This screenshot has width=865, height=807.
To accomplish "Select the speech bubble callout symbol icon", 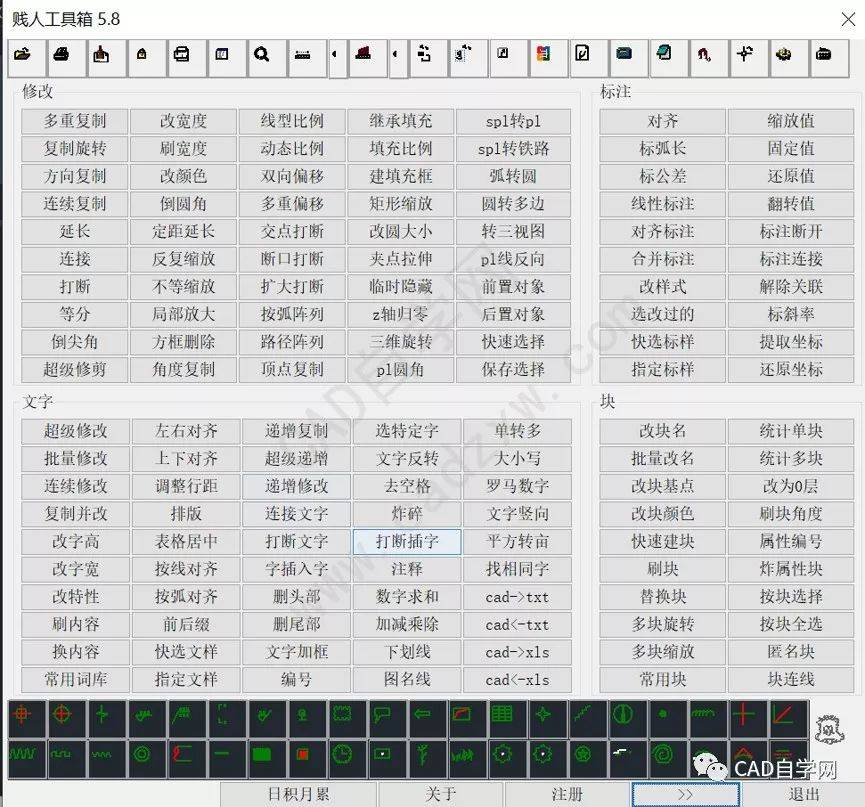I will click(381, 716).
